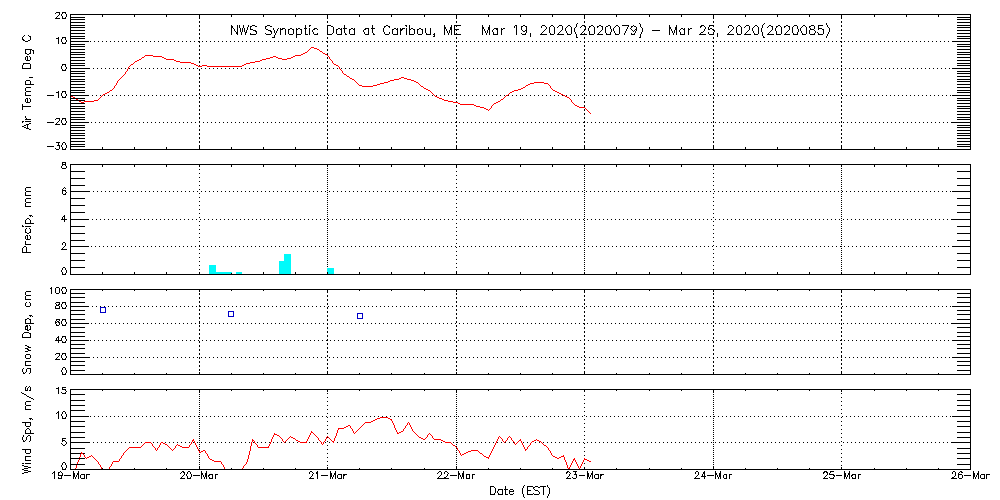Click the snow depth marker on 19-Mar
Viewport: 1000px width, 500px height.
point(103,310)
